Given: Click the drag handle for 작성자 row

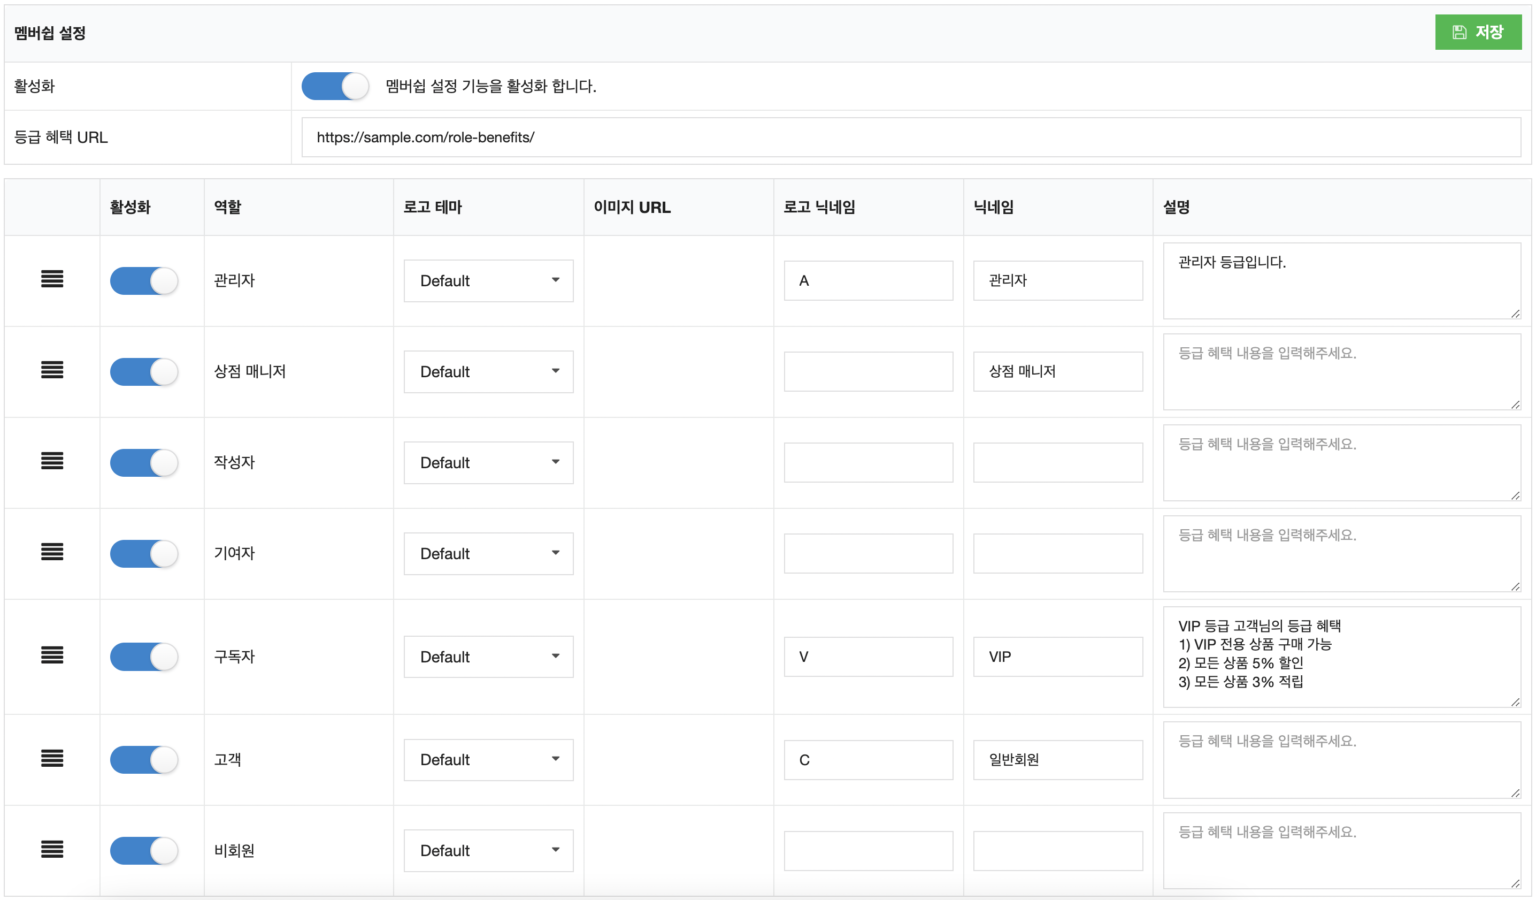Looking at the screenshot, I should coord(52,462).
